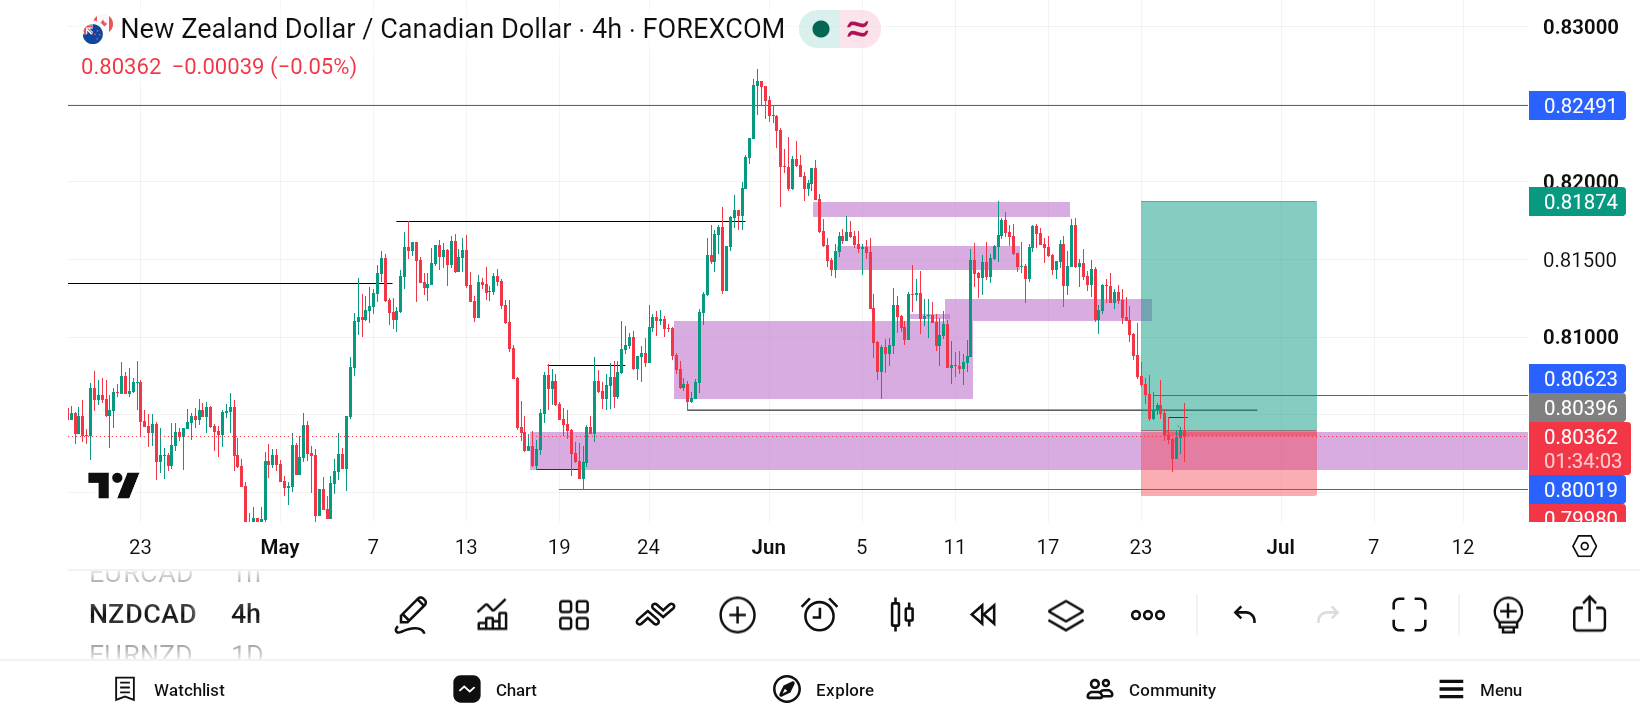Viewport: 1640px width, 720px height.
Task: Open the object tree layers icon
Action: click(x=1066, y=614)
